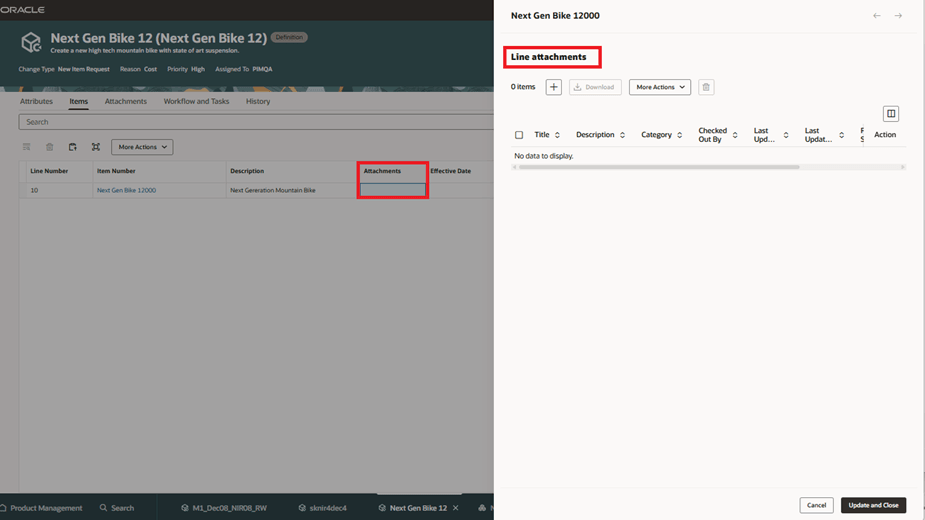Select the Items tab
The image size is (925, 520).
78,102
